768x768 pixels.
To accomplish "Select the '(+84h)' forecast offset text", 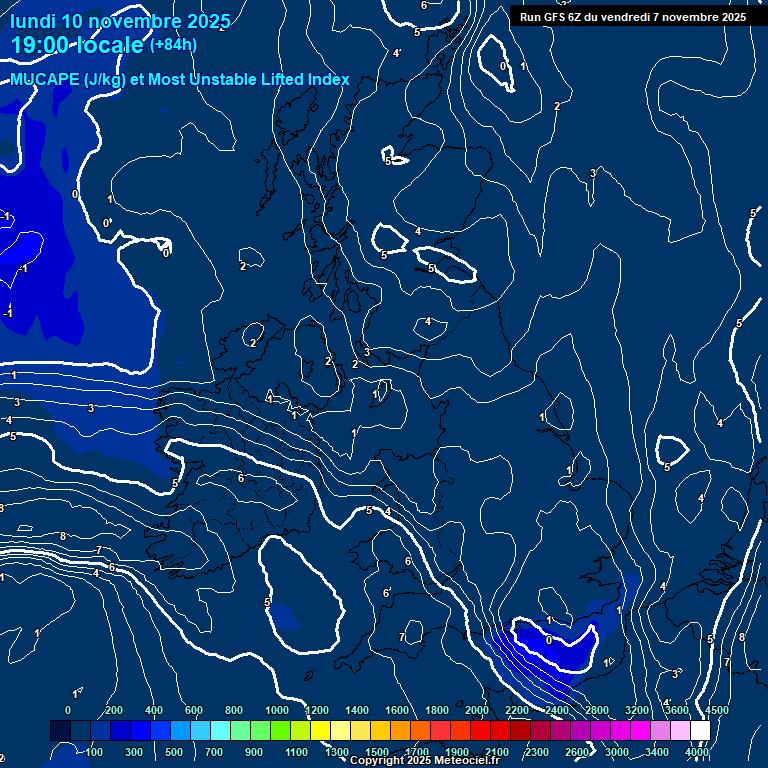I will (173, 45).
